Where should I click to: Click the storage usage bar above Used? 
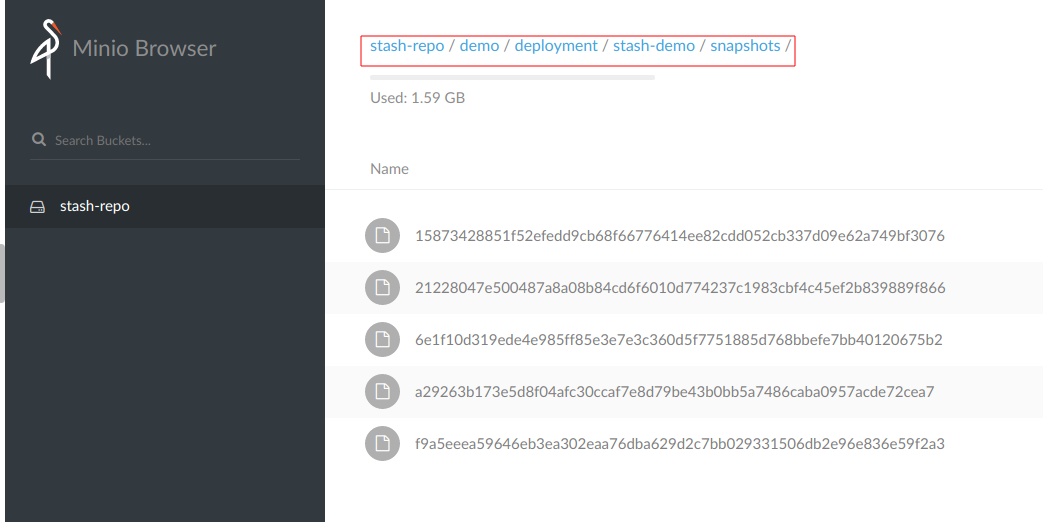(512, 77)
